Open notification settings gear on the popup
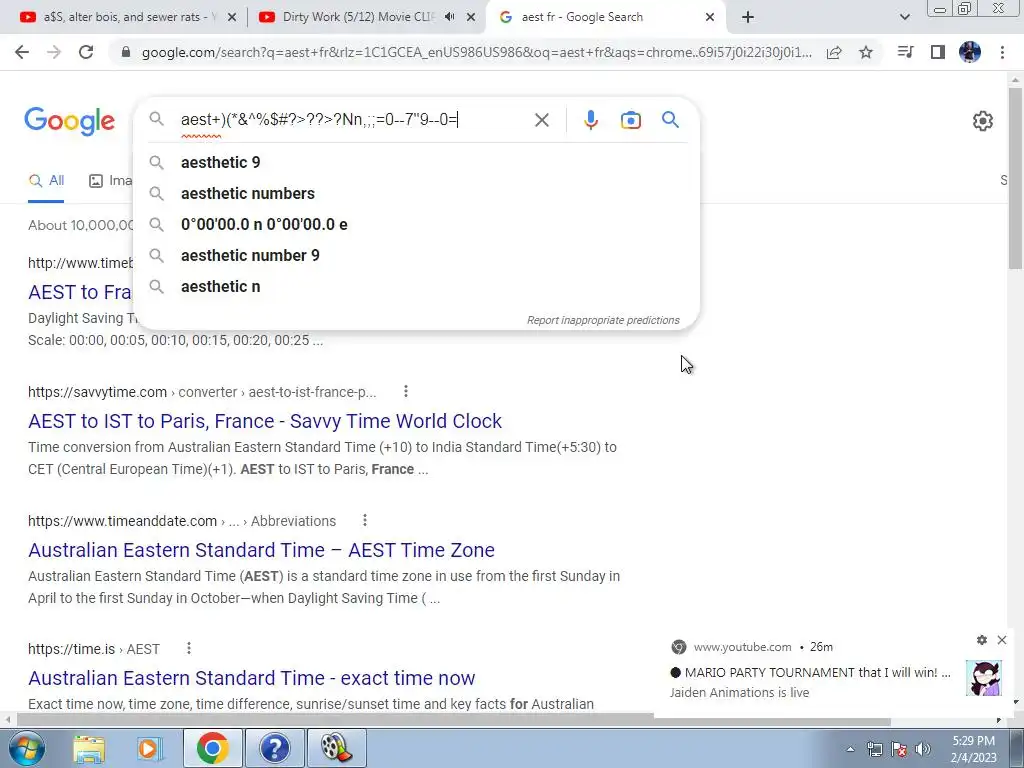Screen dimensions: 1024x768 (x=982, y=640)
